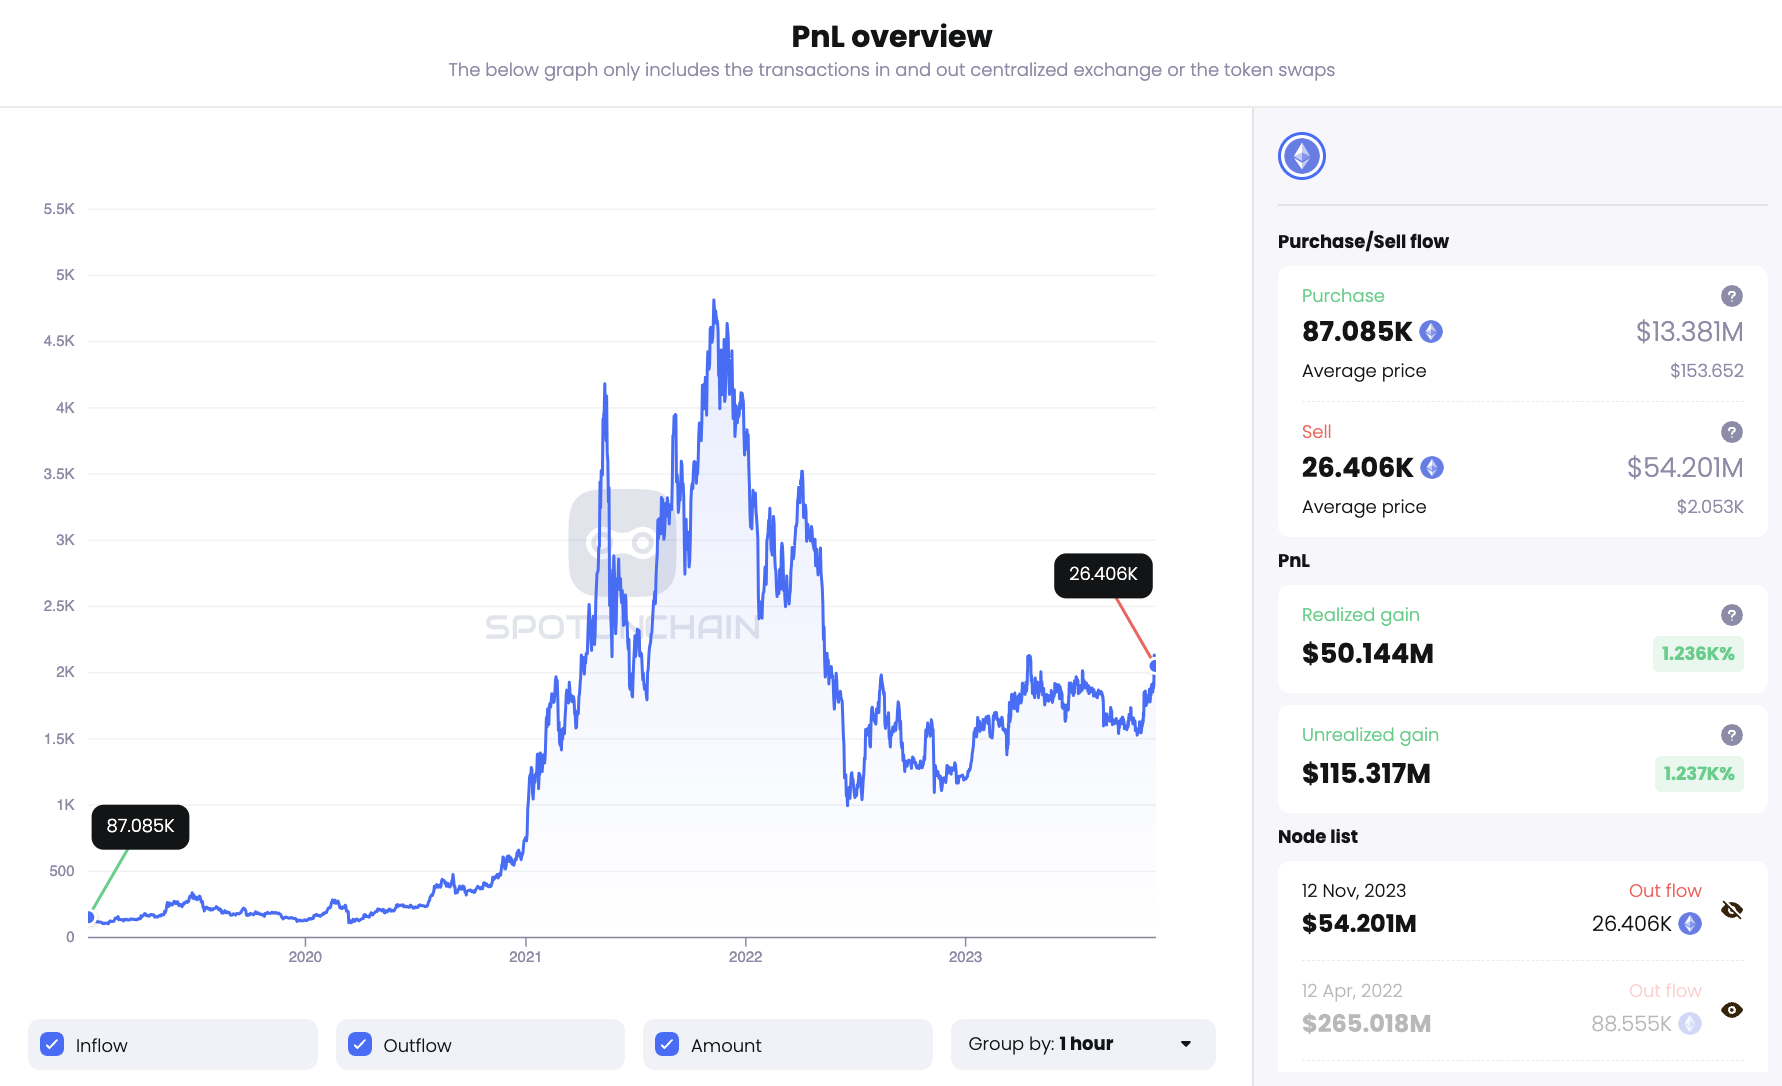Select the $54.201M node entry

1359,923
